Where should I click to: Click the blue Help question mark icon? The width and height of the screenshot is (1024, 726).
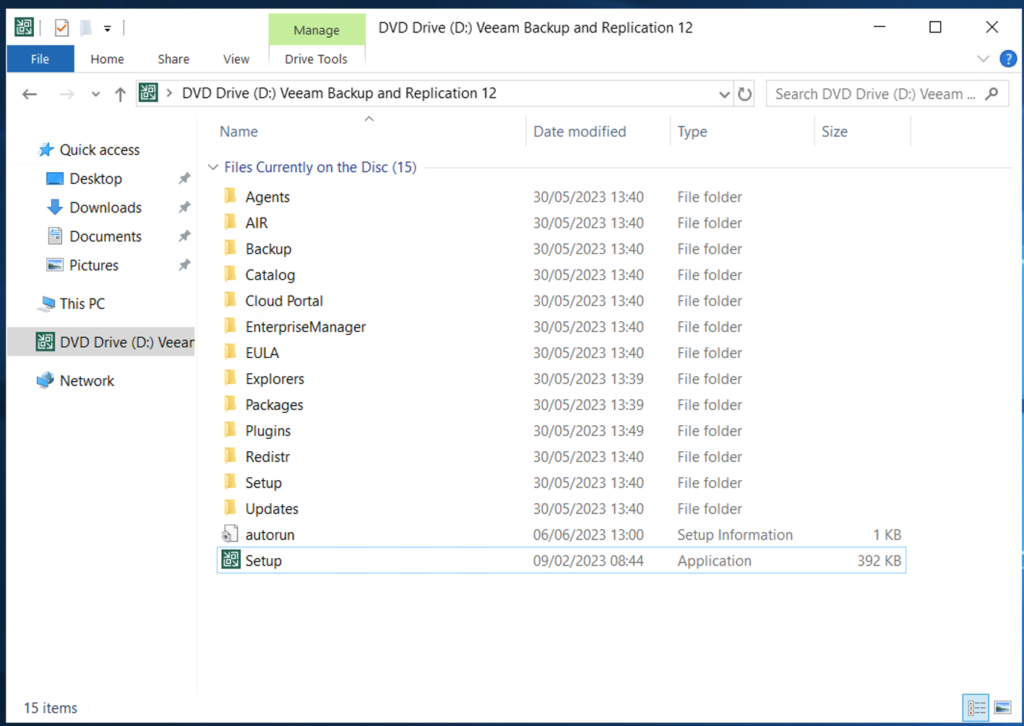(x=1008, y=58)
